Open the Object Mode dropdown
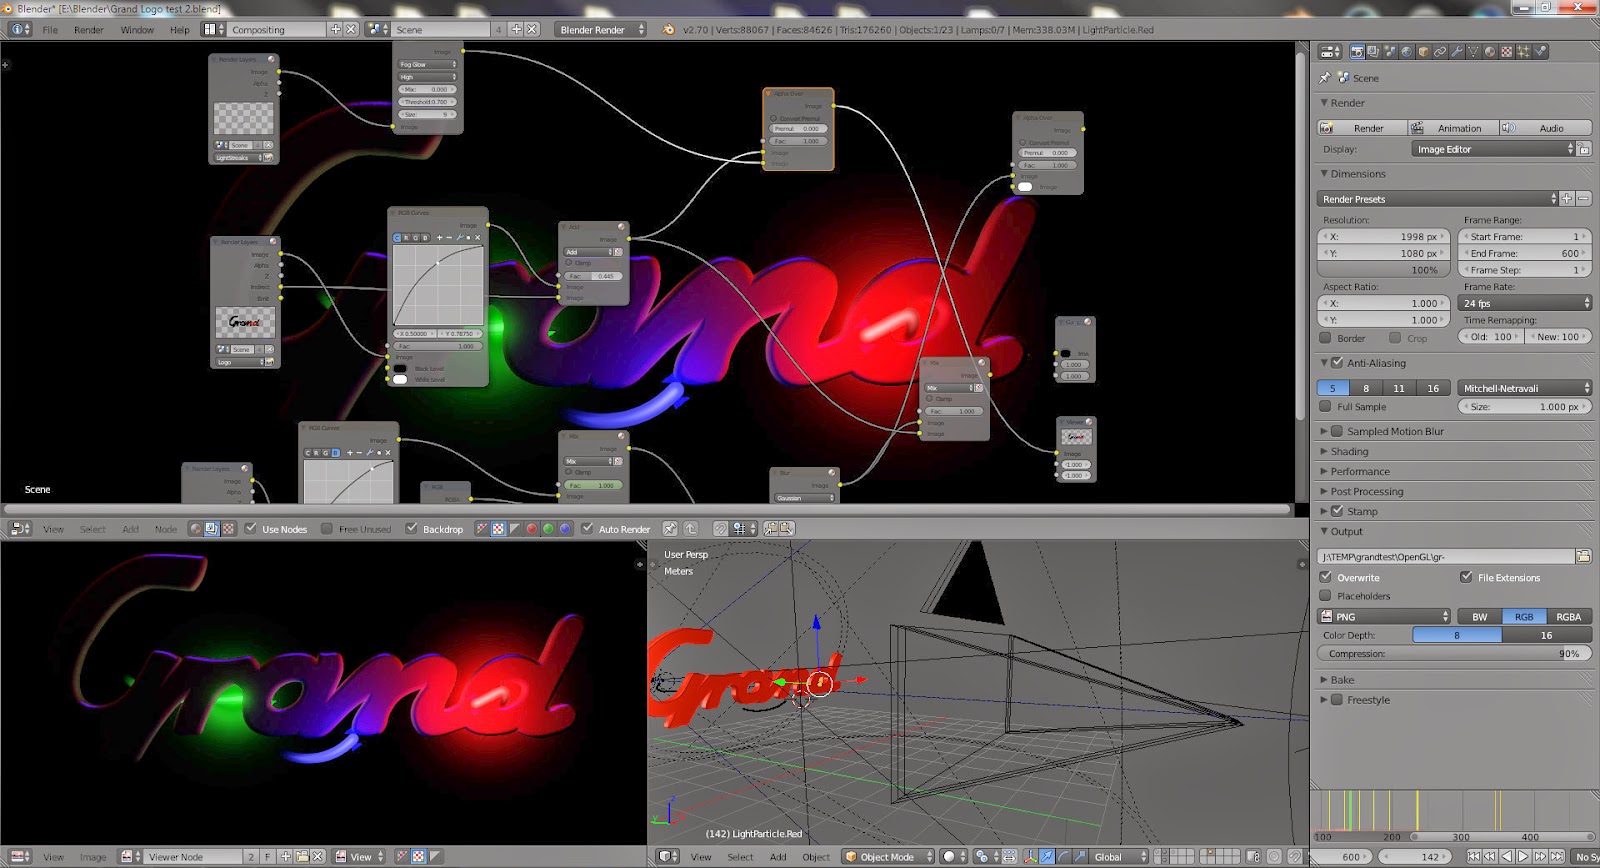 (x=887, y=857)
